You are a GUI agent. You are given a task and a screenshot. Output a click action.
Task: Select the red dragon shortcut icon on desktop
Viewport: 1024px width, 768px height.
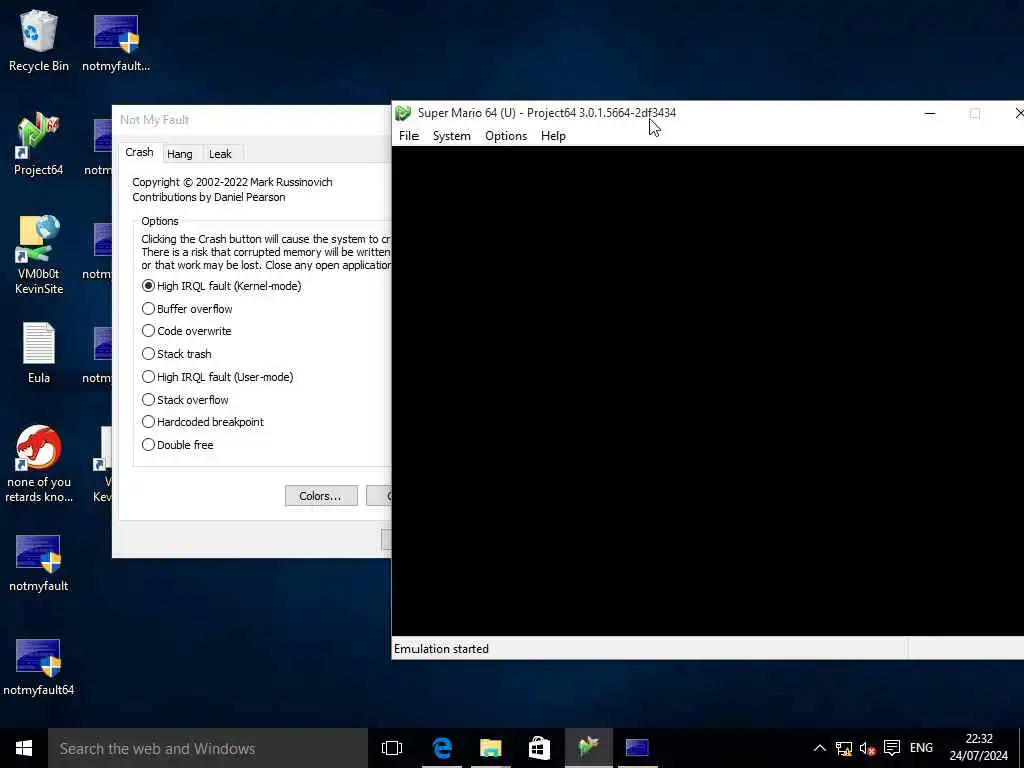click(x=39, y=464)
